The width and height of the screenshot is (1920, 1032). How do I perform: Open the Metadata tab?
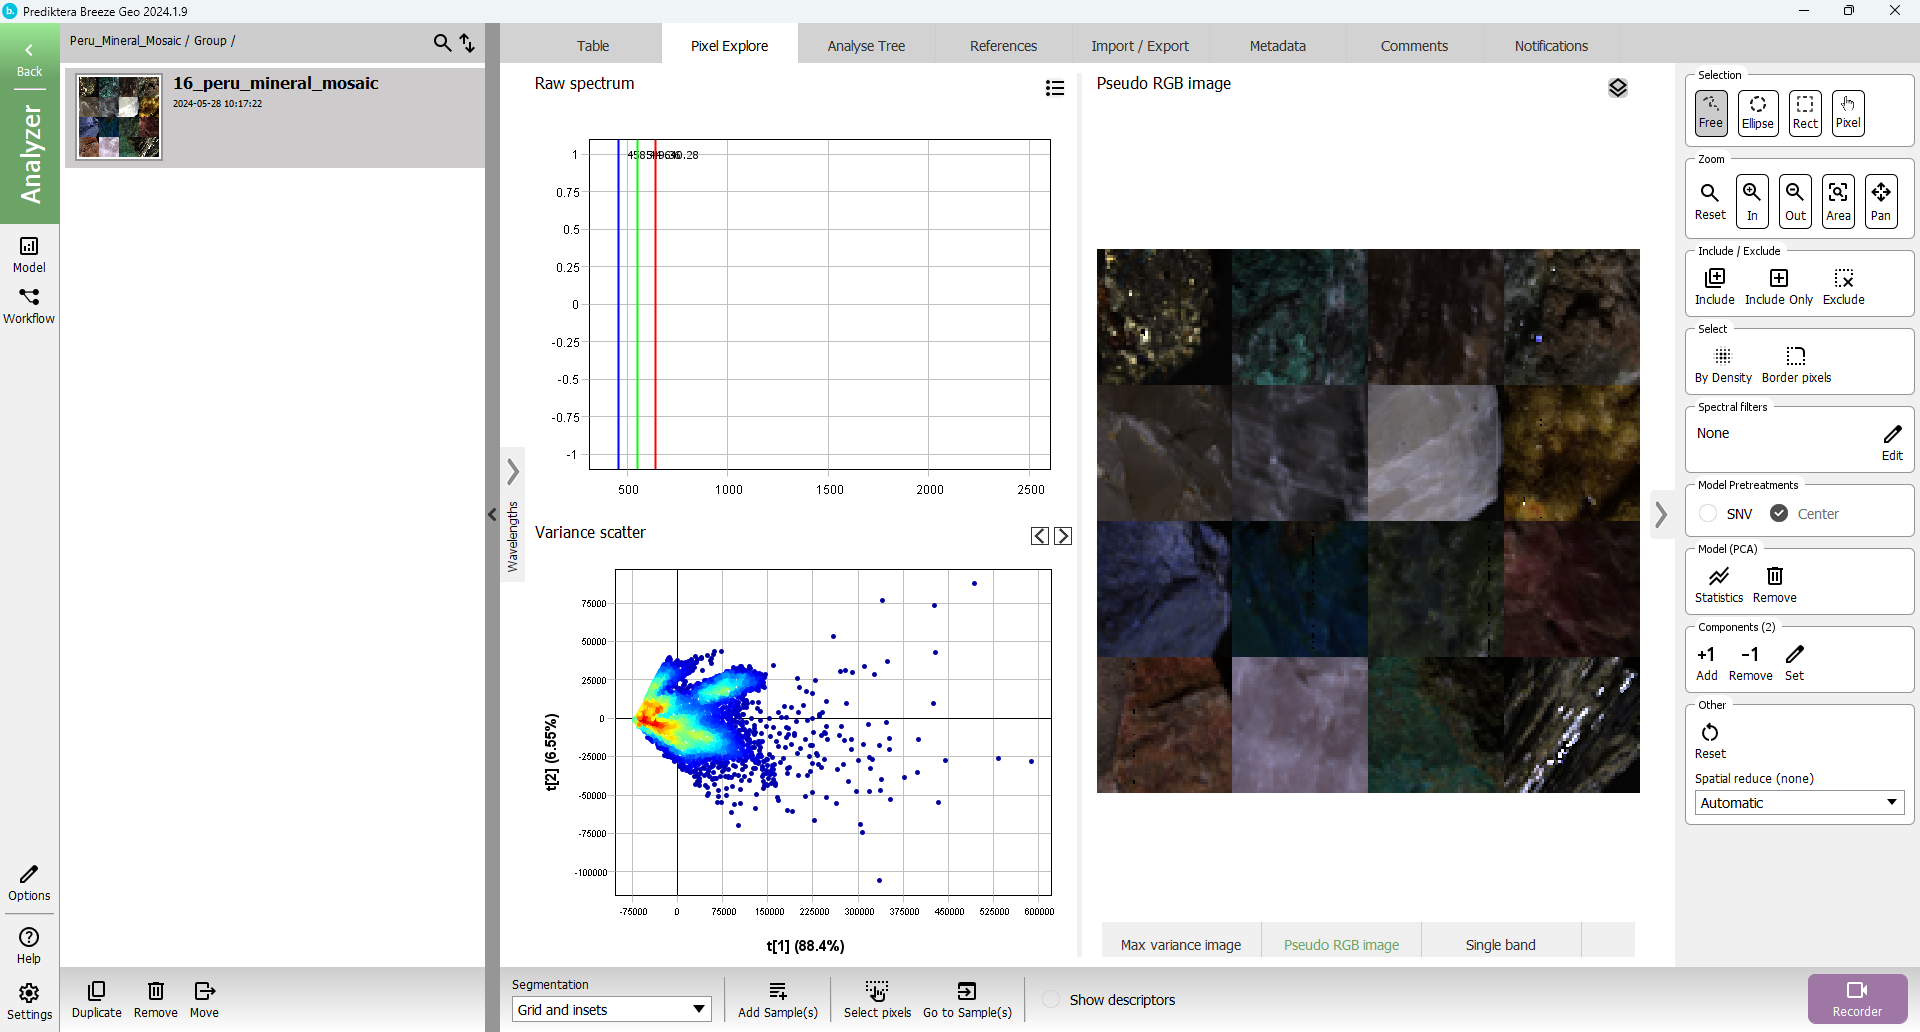pyautogui.click(x=1277, y=46)
